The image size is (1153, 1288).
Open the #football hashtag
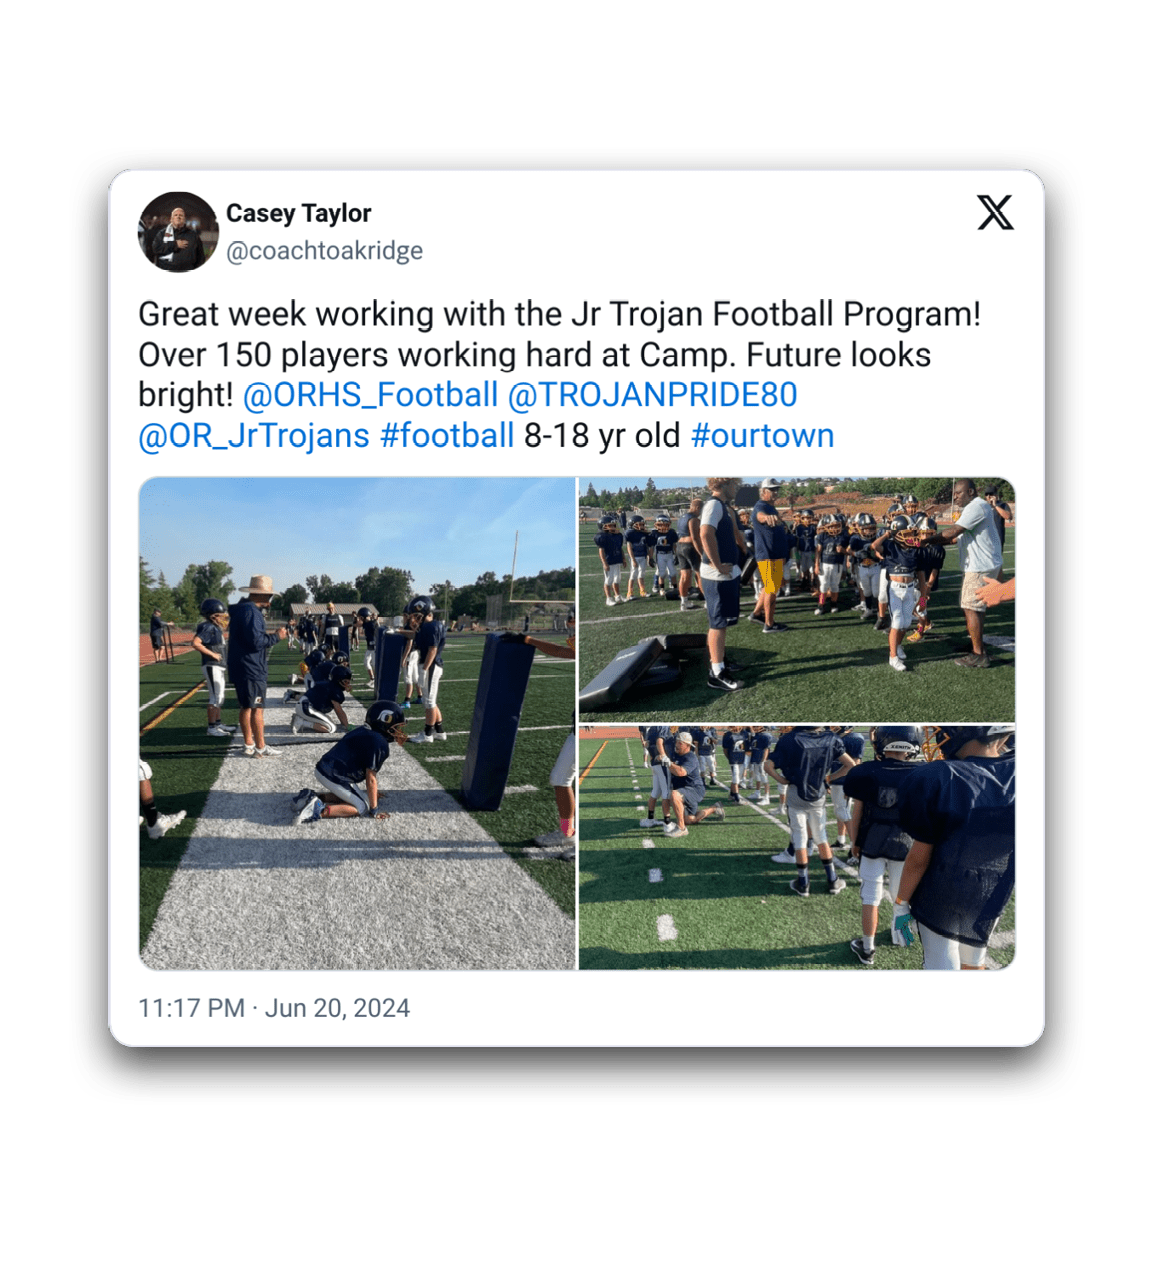(x=447, y=436)
